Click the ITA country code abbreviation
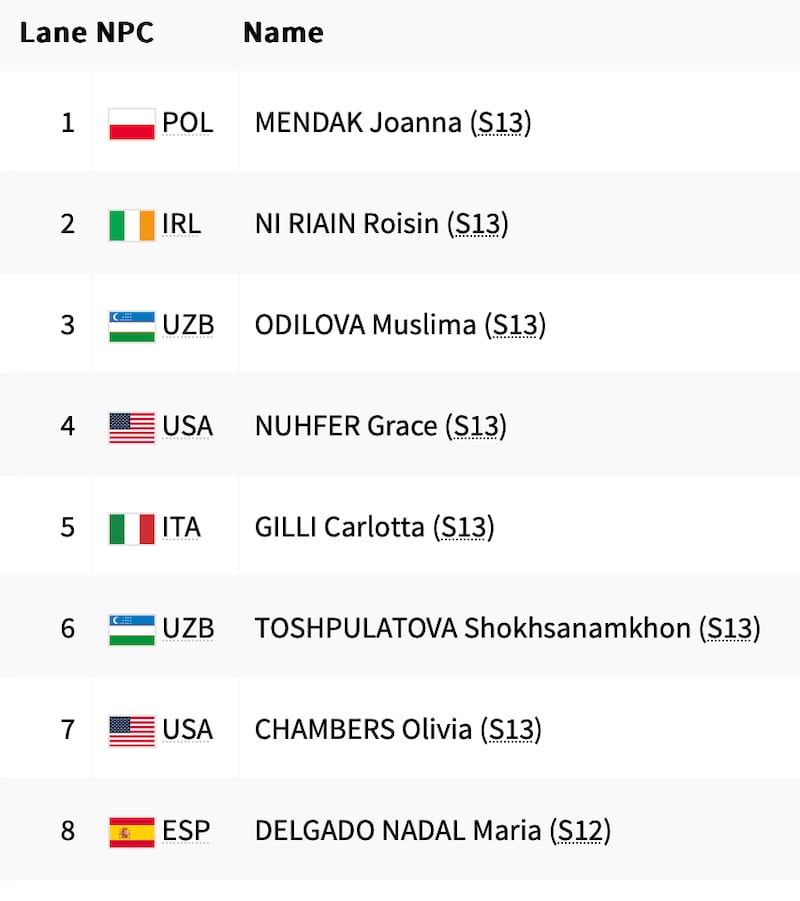800x901 pixels. (181, 528)
